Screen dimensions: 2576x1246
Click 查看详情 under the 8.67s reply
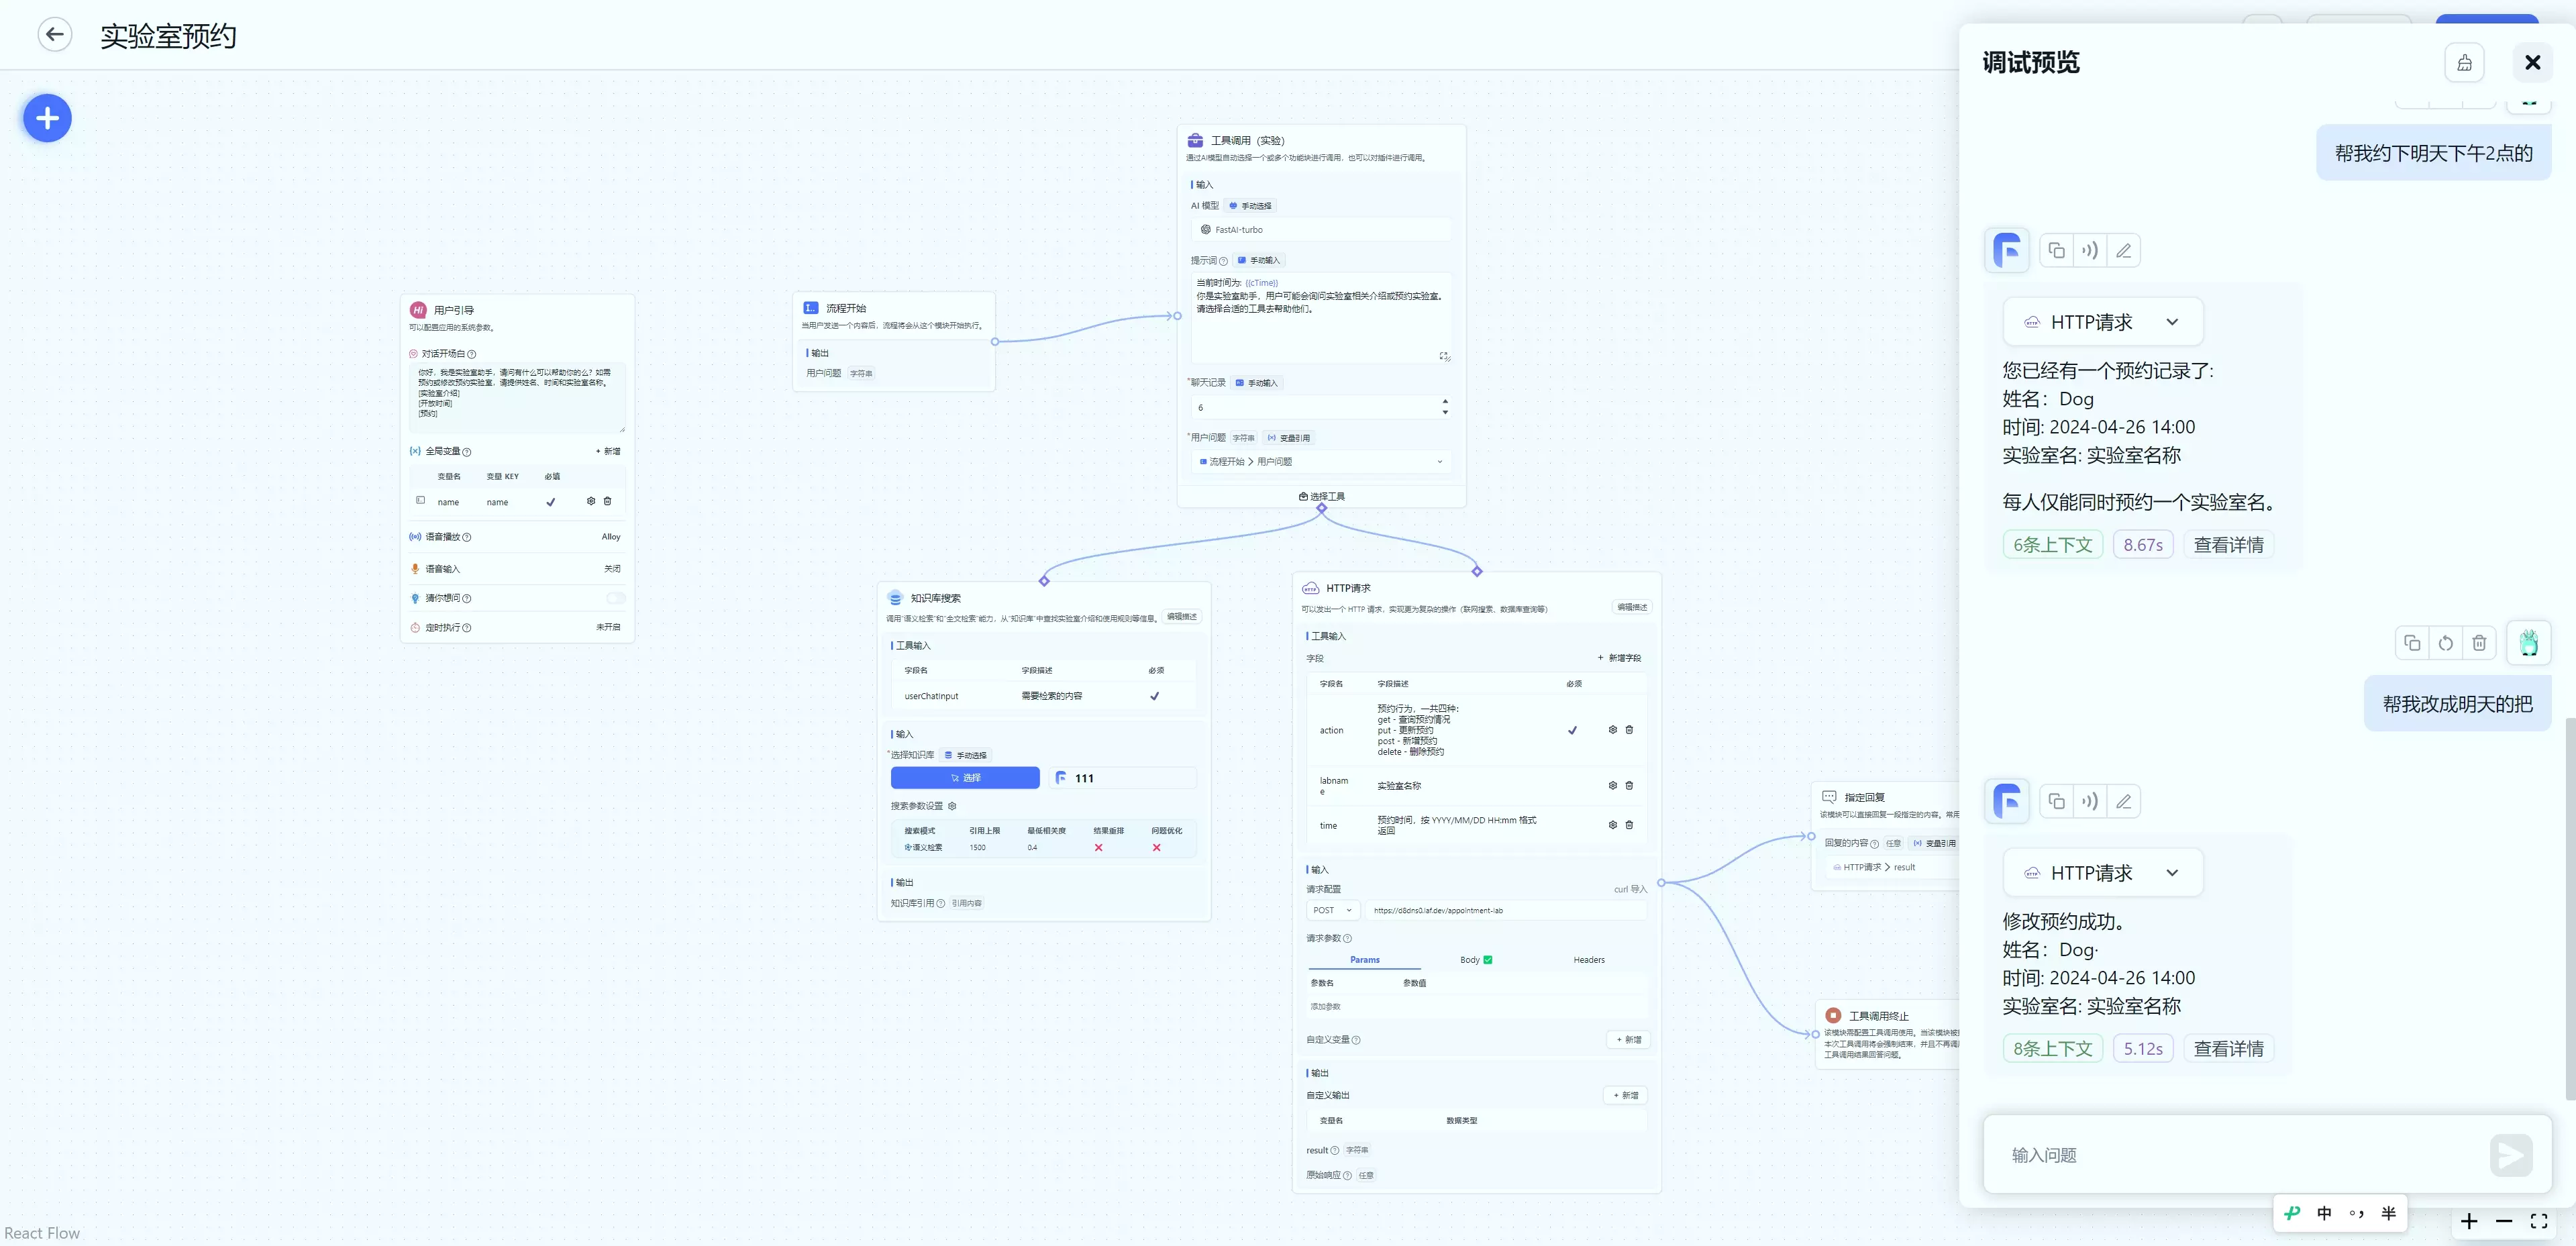[2228, 545]
